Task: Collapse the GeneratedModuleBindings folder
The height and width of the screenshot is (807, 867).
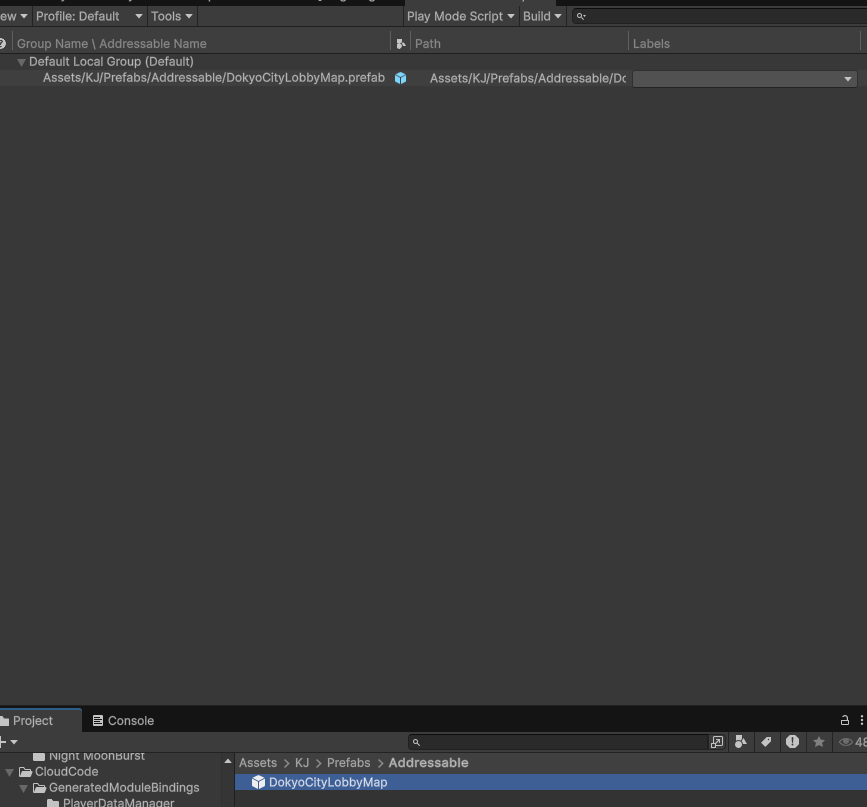Action: point(23,788)
